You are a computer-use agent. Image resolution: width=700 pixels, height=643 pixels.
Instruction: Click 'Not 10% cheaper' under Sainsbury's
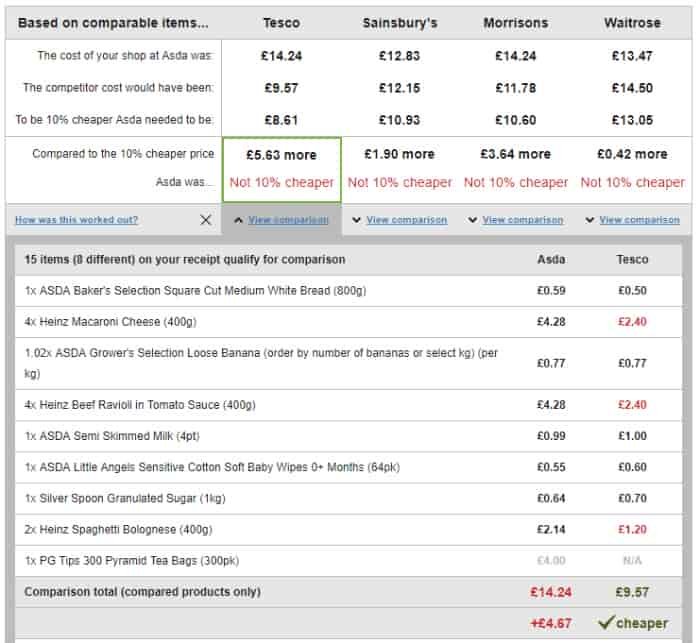(x=400, y=182)
